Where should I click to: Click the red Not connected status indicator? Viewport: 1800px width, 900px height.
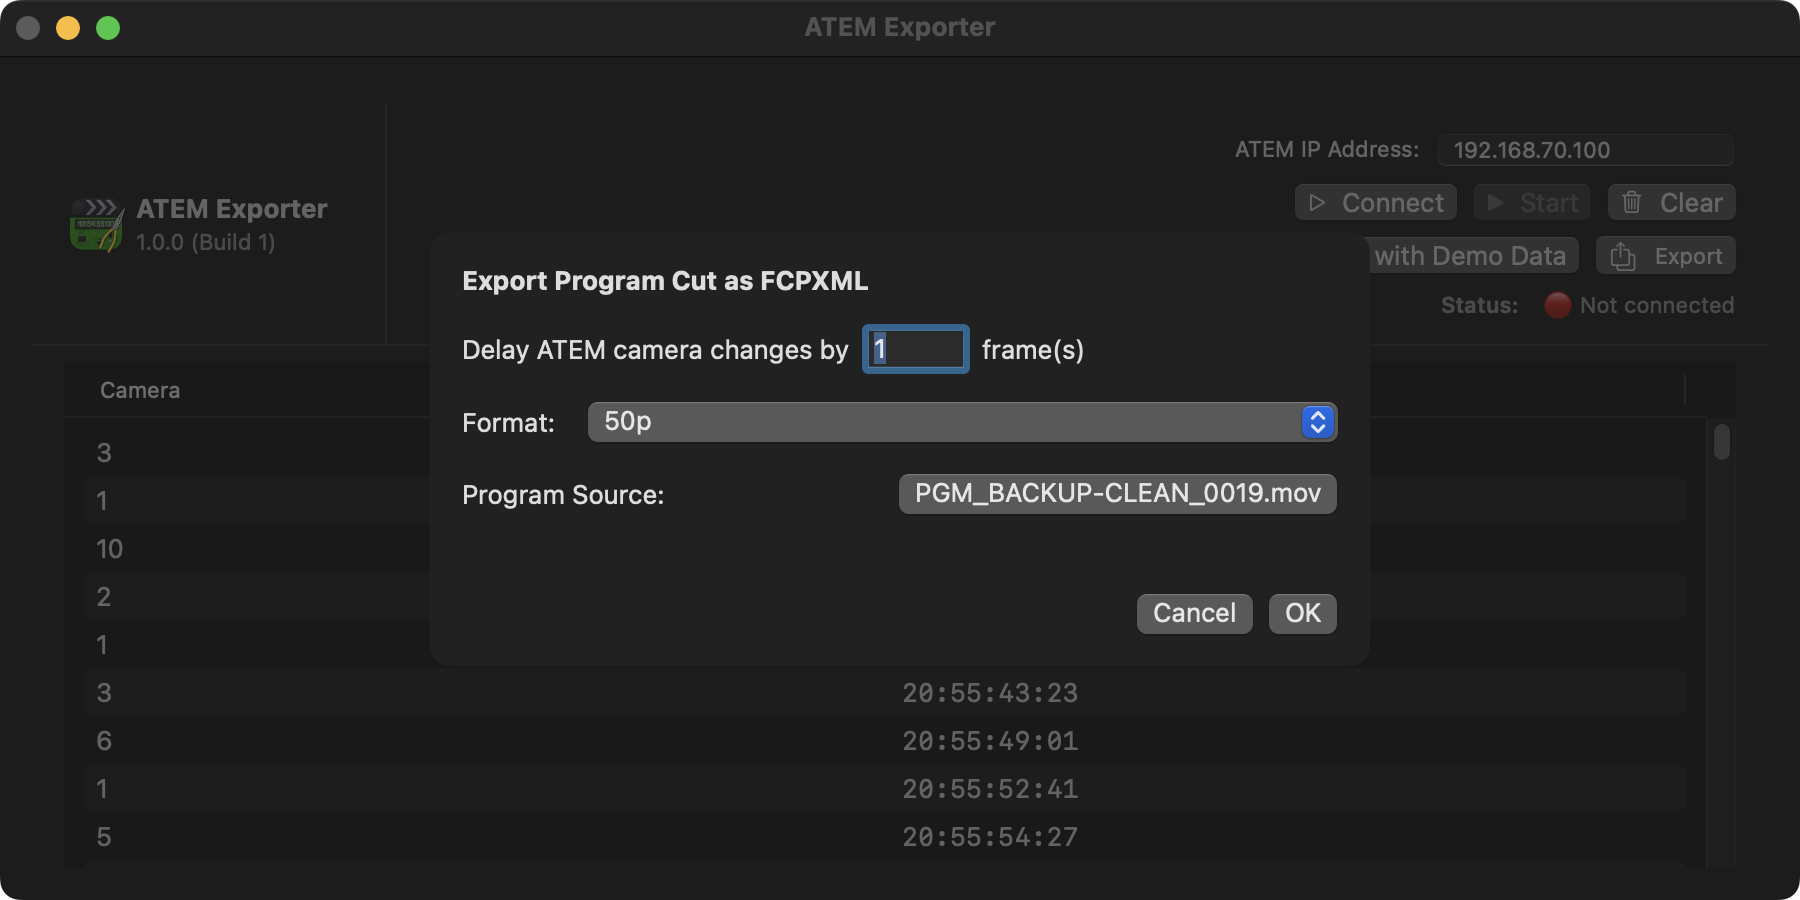[x=1557, y=305]
